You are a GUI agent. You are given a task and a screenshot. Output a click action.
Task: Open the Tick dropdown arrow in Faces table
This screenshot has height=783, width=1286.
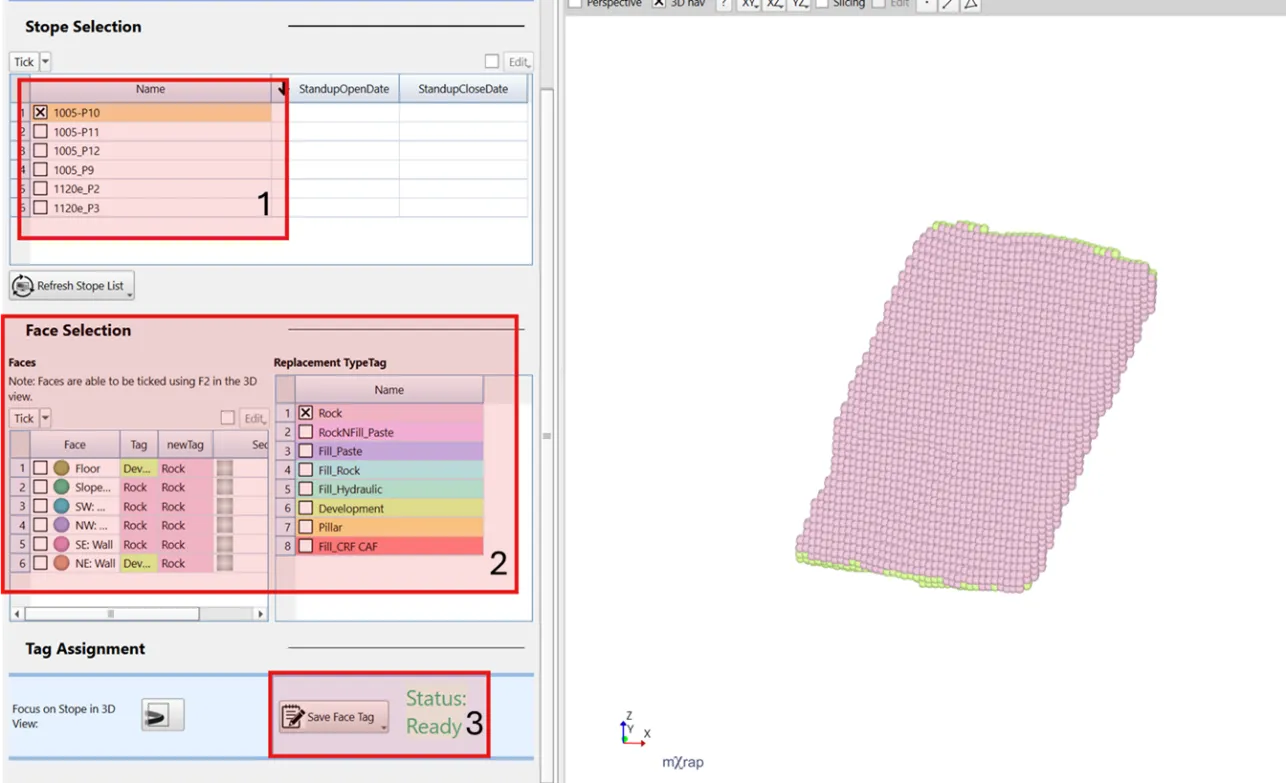46,419
